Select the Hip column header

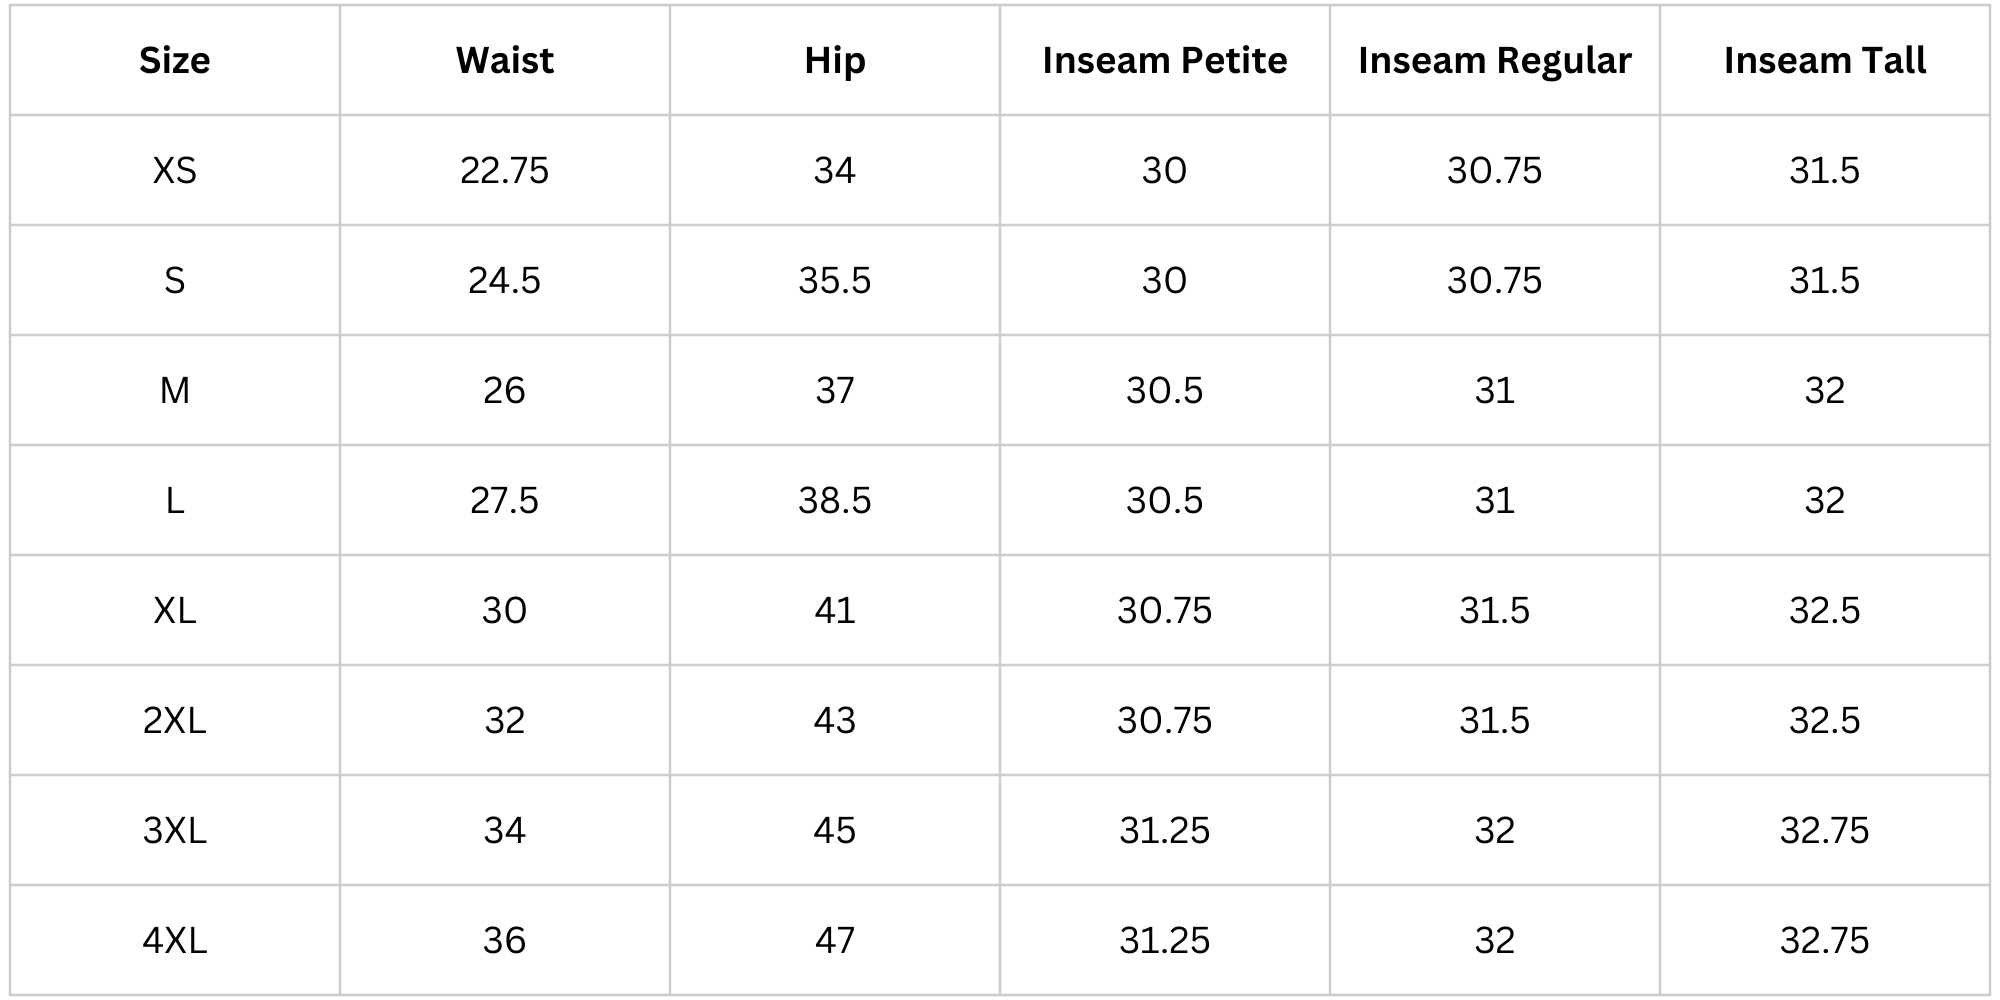coord(834,61)
